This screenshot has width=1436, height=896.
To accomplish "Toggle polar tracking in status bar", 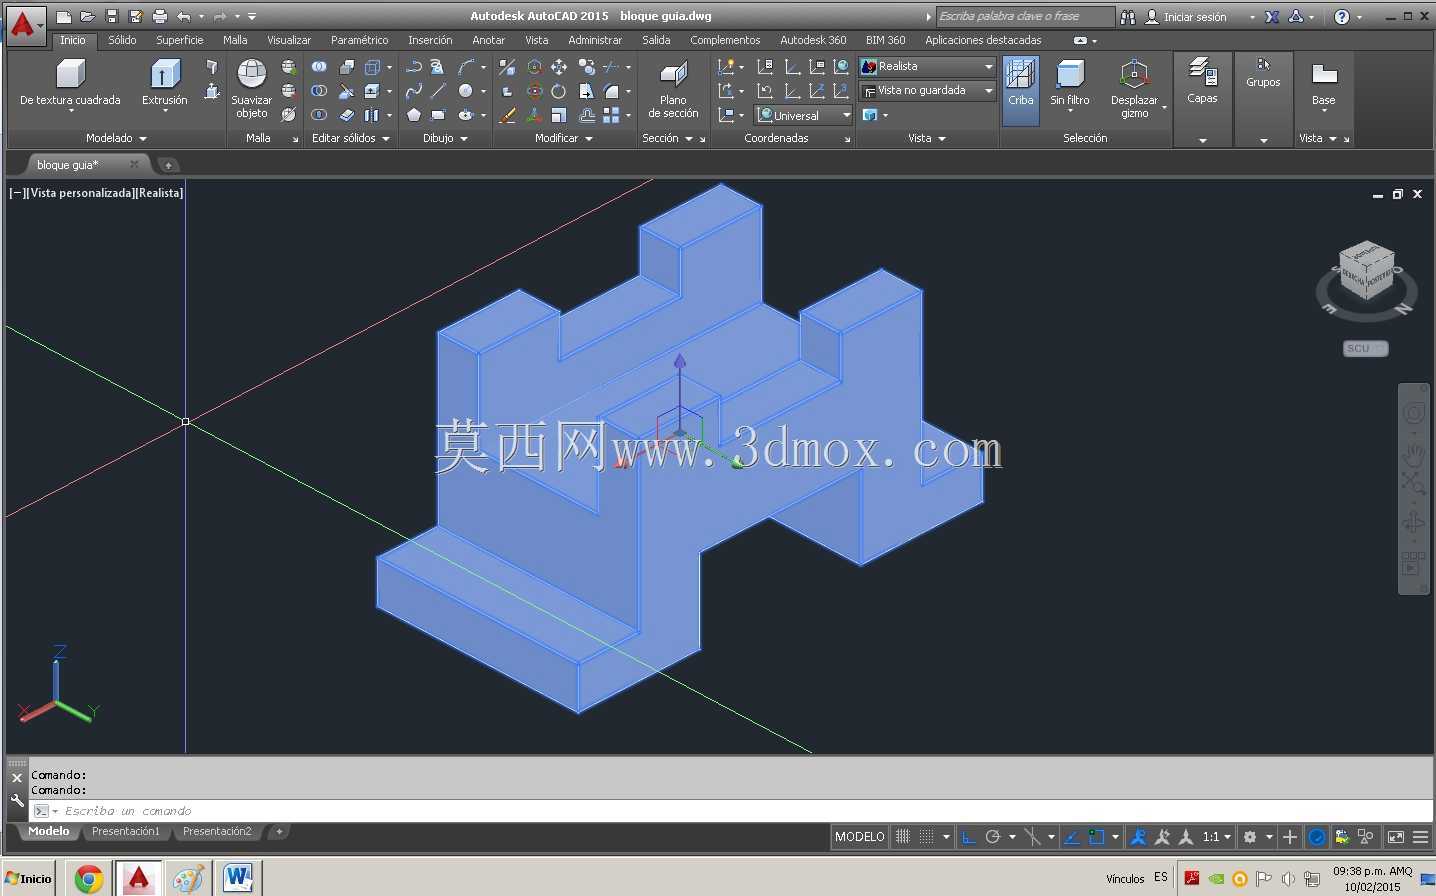I will click(x=993, y=837).
